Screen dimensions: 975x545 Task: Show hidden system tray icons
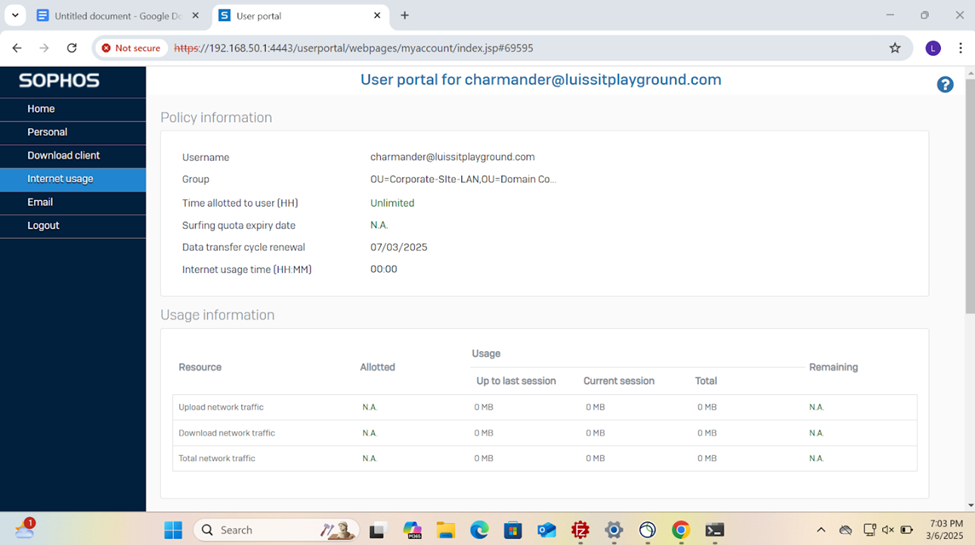coord(821,530)
